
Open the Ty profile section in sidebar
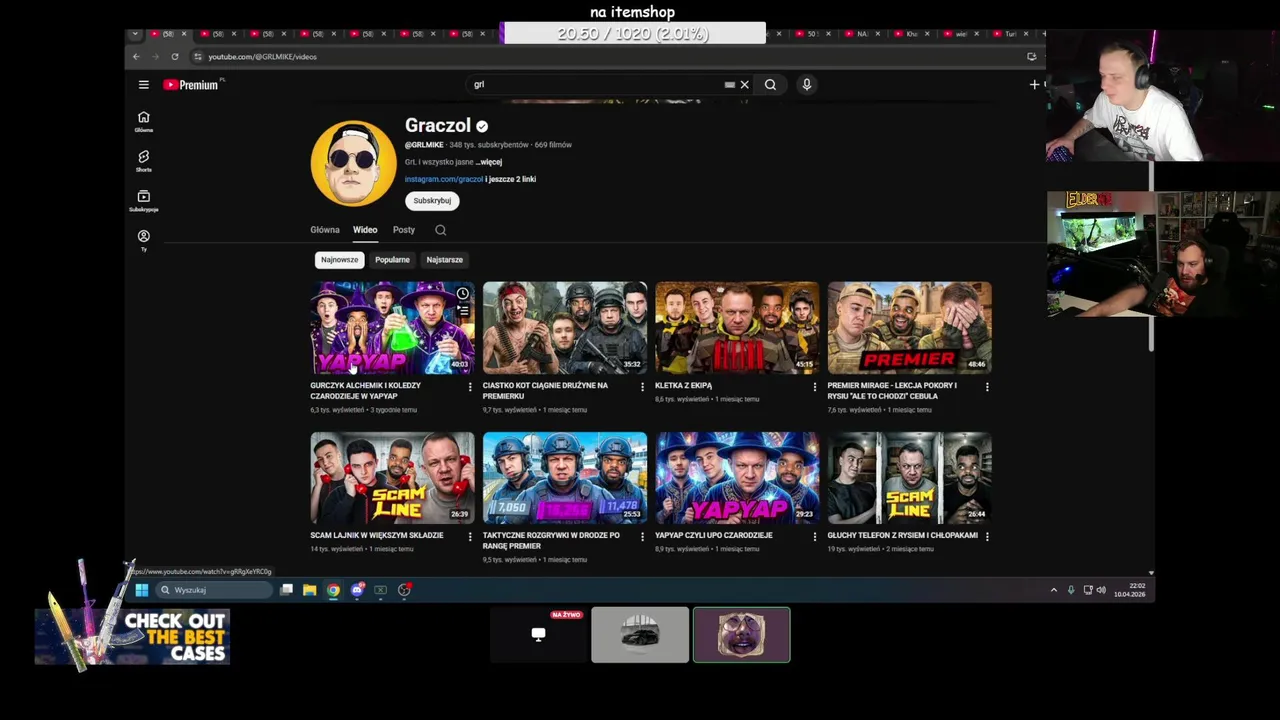(144, 240)
